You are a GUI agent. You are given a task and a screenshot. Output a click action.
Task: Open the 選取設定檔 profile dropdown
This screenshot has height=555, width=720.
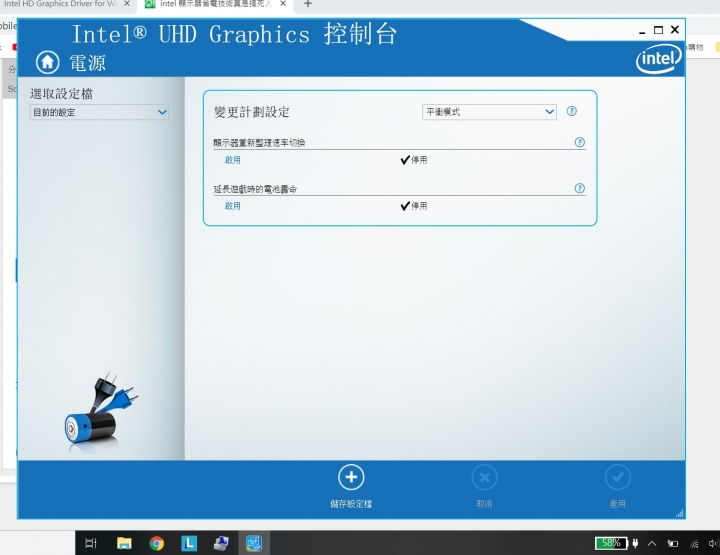tap(99, 112)
